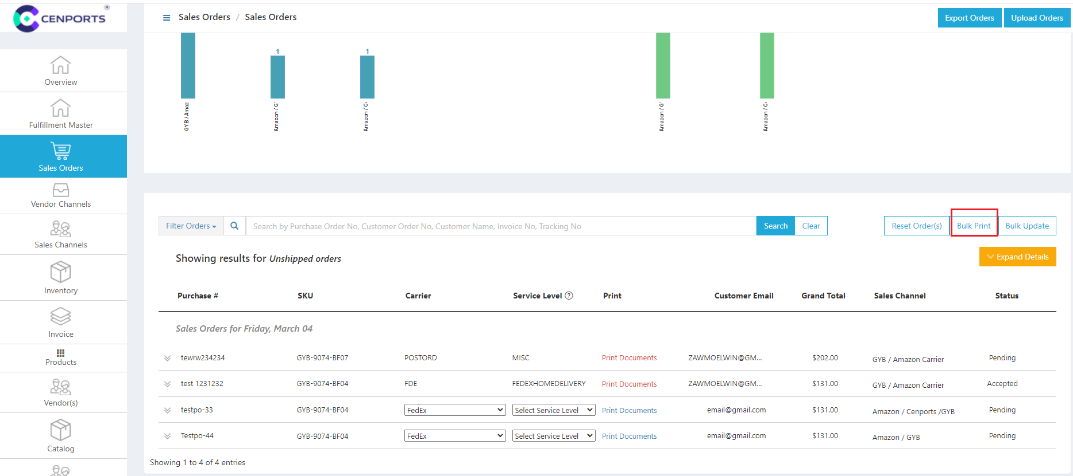This screenshot has height=476, width=1073.
Task: Toggle the hamburger menu icon
Action: (x=166, y=18)
